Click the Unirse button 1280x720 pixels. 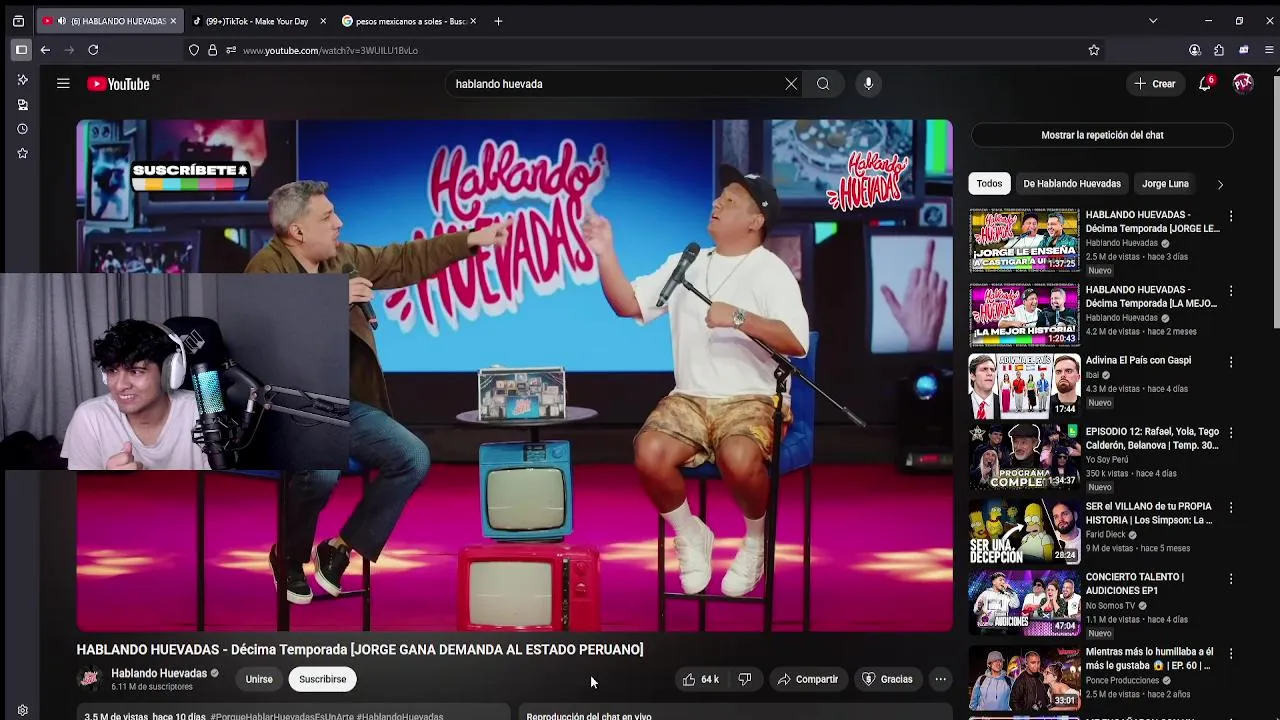[x=259, y=679]
